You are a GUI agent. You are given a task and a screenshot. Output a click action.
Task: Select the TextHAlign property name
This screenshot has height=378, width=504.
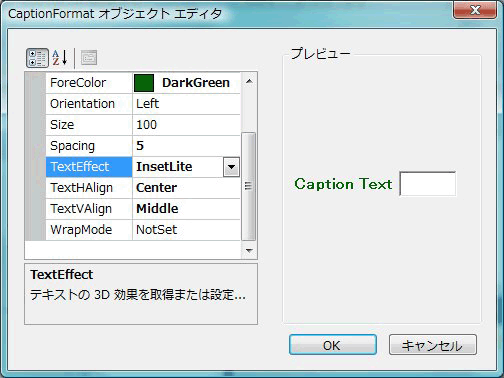(82, 188)
